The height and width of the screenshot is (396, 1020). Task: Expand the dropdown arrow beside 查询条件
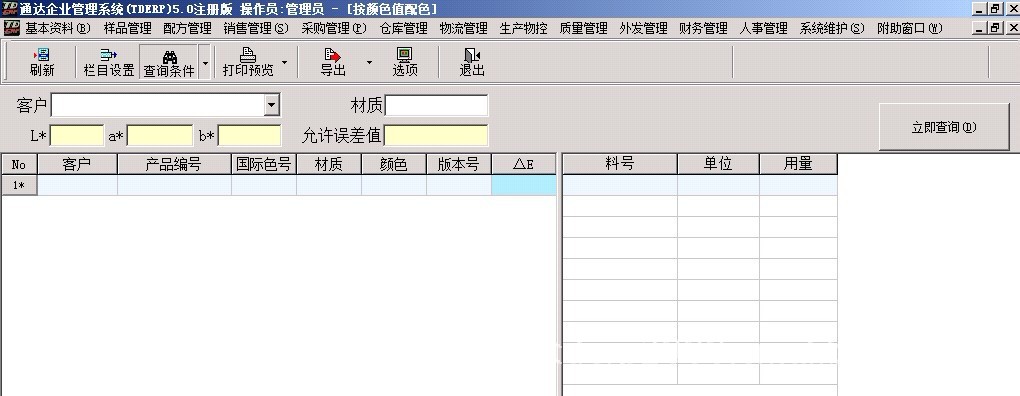pyautogui.click(x=205, y=62)
